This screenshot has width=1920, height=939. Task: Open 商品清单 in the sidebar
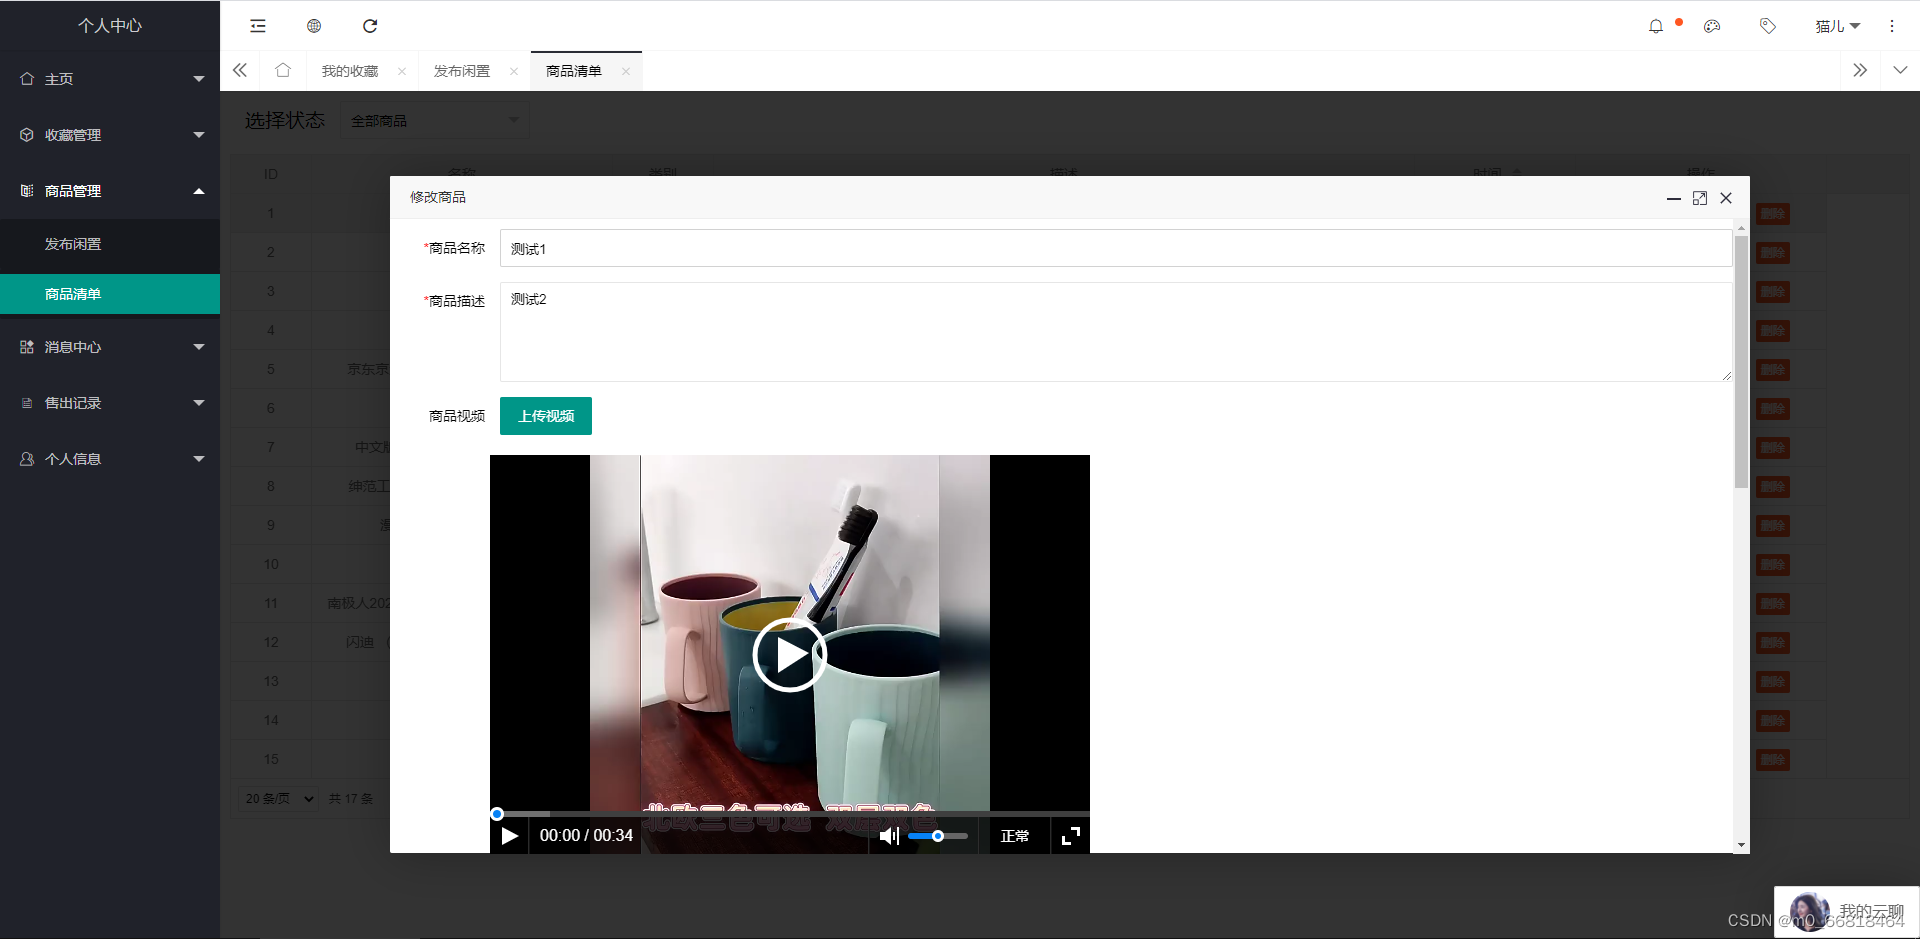(x=110, y=294)
